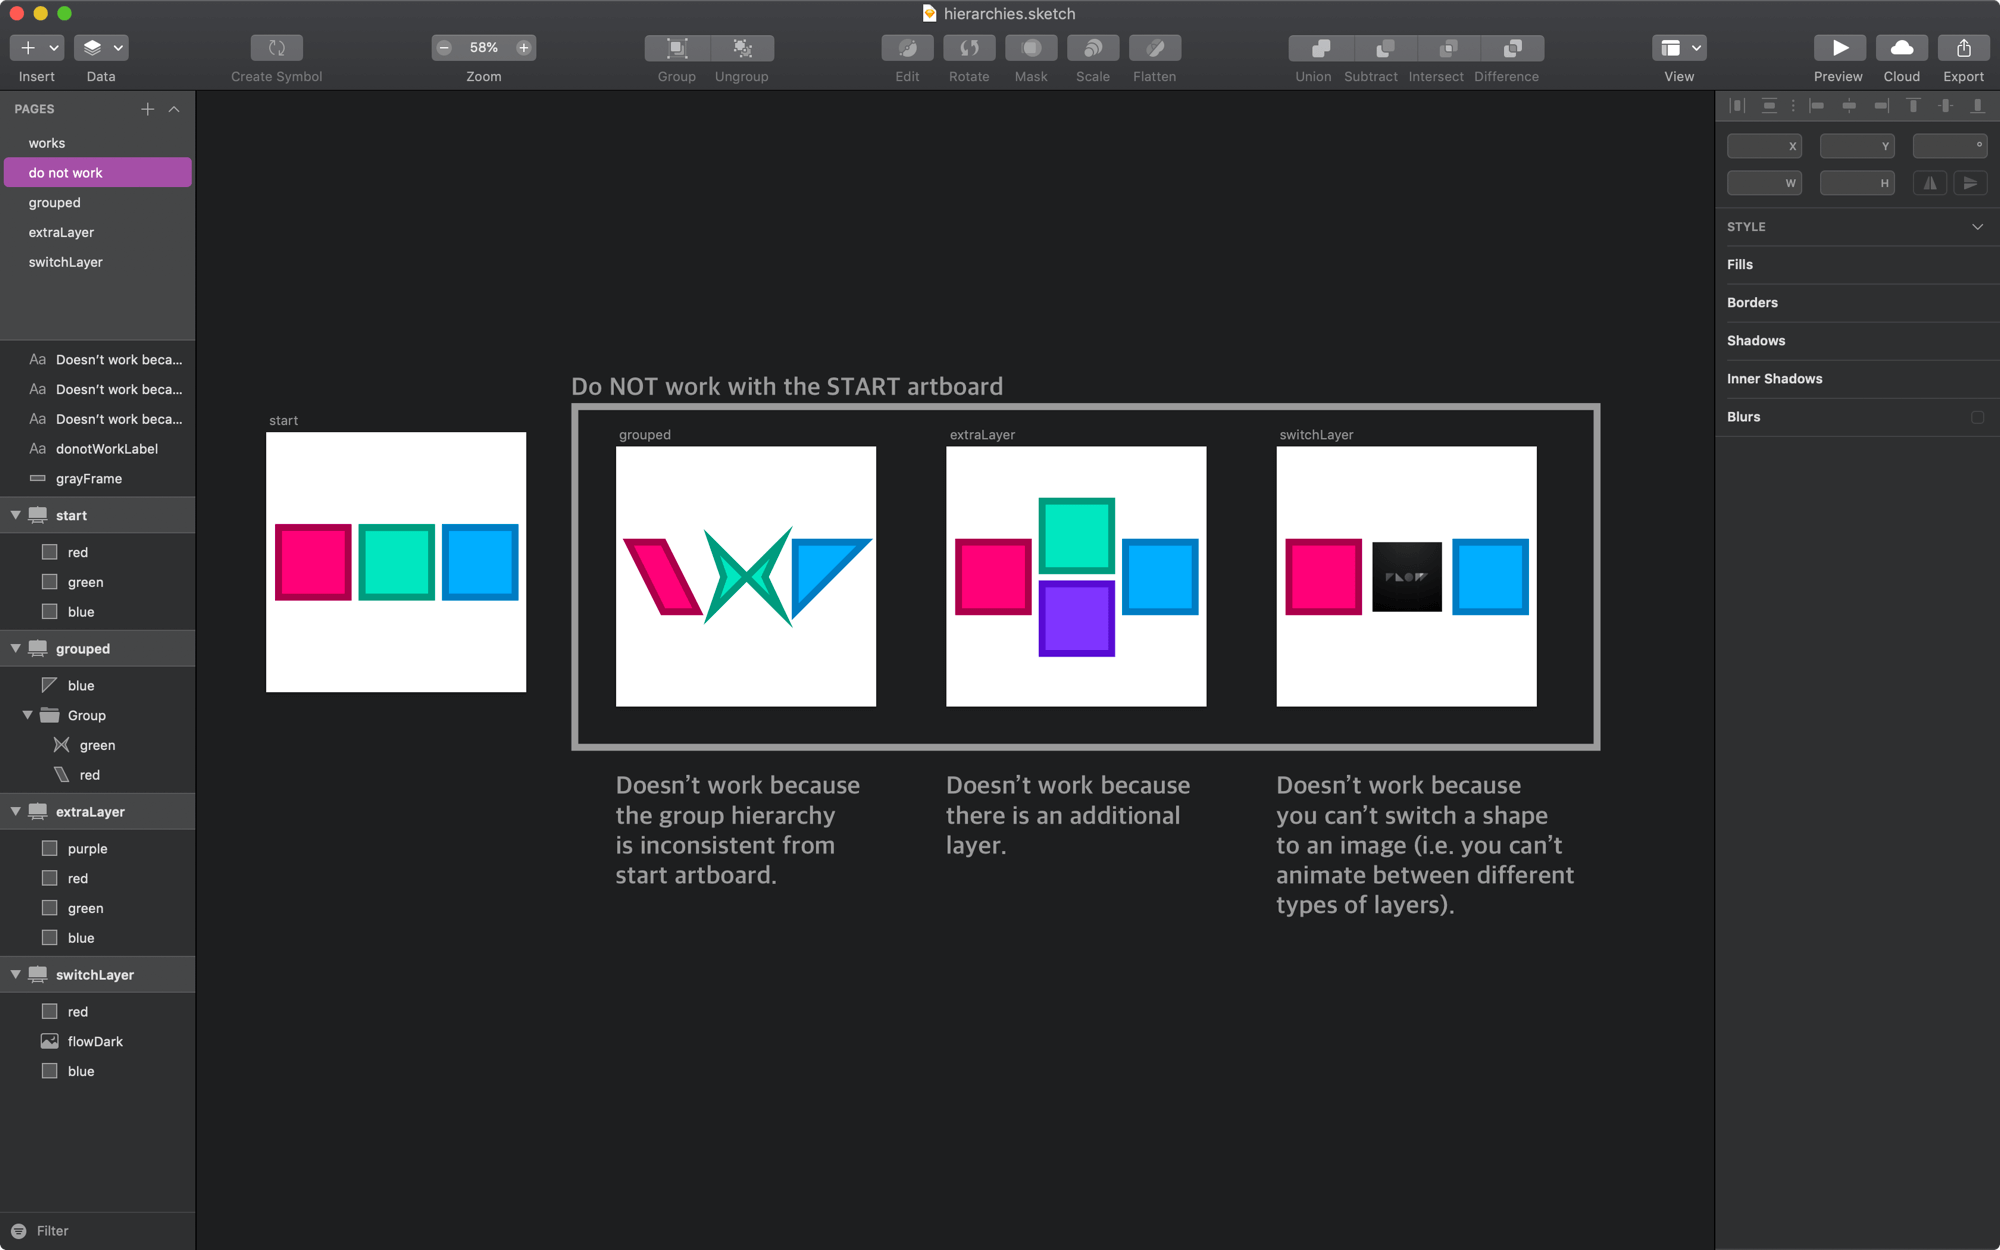The height and width of the screenshot is (1250, 2000).
Task: Switch to the works page
Action: pyautogui.click(x=46, y=142)
